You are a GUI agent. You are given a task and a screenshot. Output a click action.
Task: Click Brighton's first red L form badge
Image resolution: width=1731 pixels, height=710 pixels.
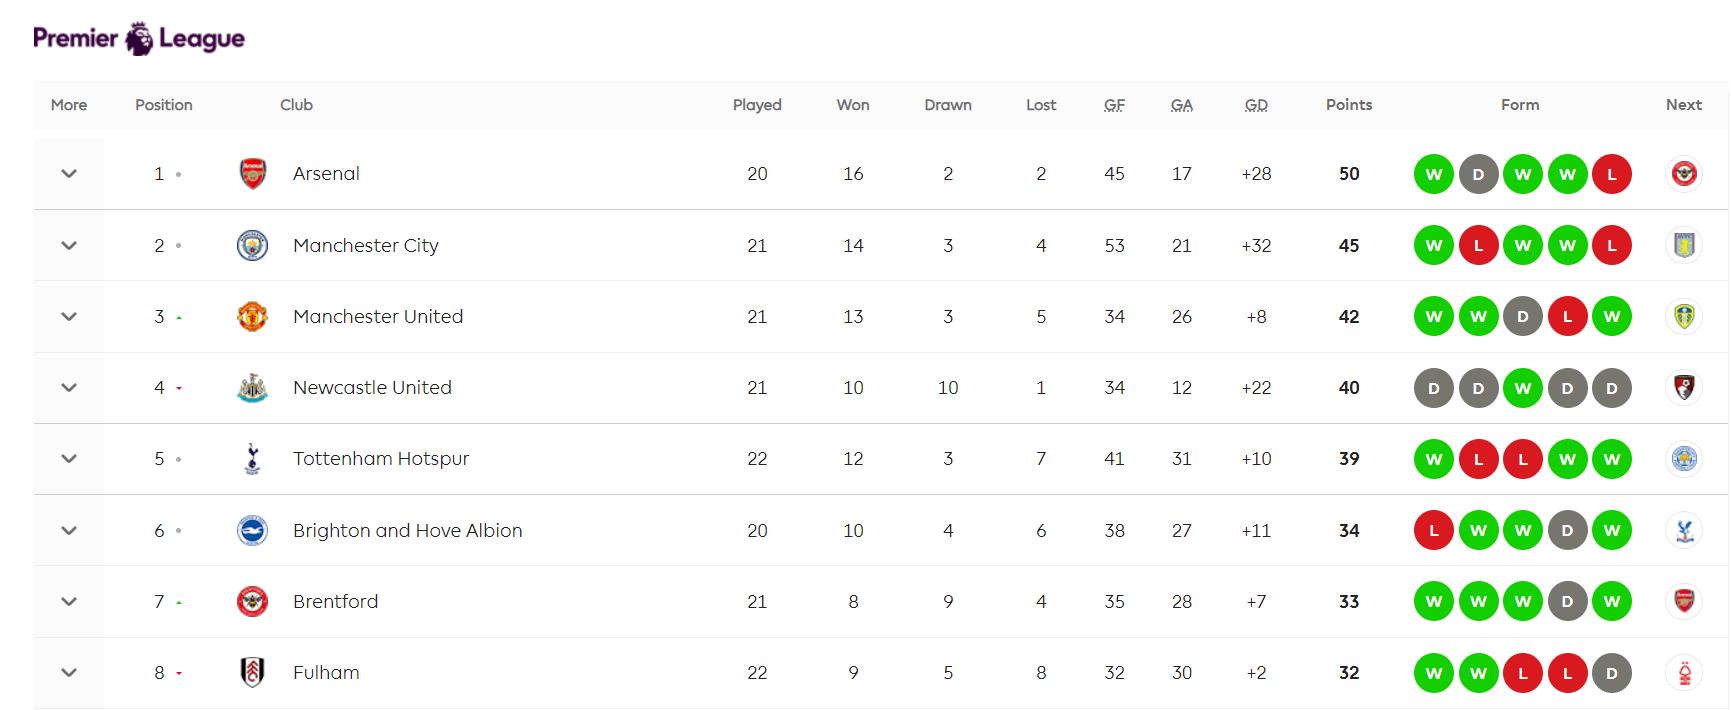1434,531
